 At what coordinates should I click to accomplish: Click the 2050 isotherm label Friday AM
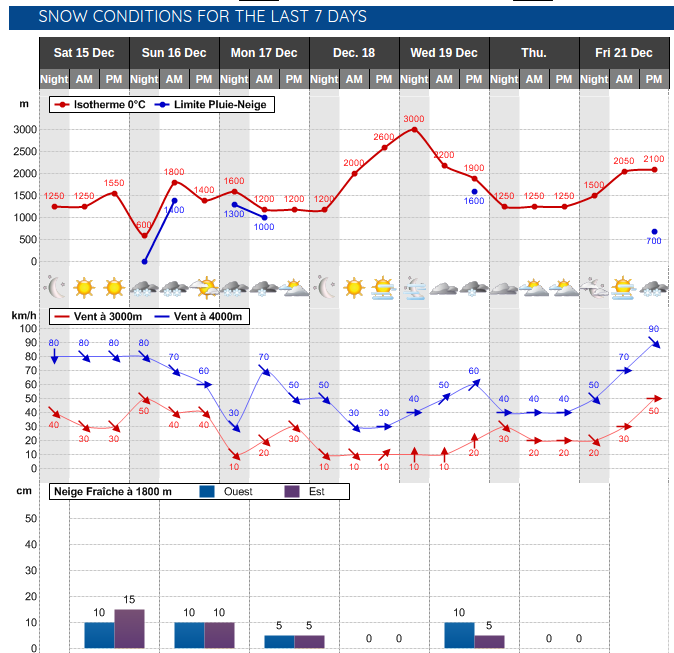click(623, 161)
